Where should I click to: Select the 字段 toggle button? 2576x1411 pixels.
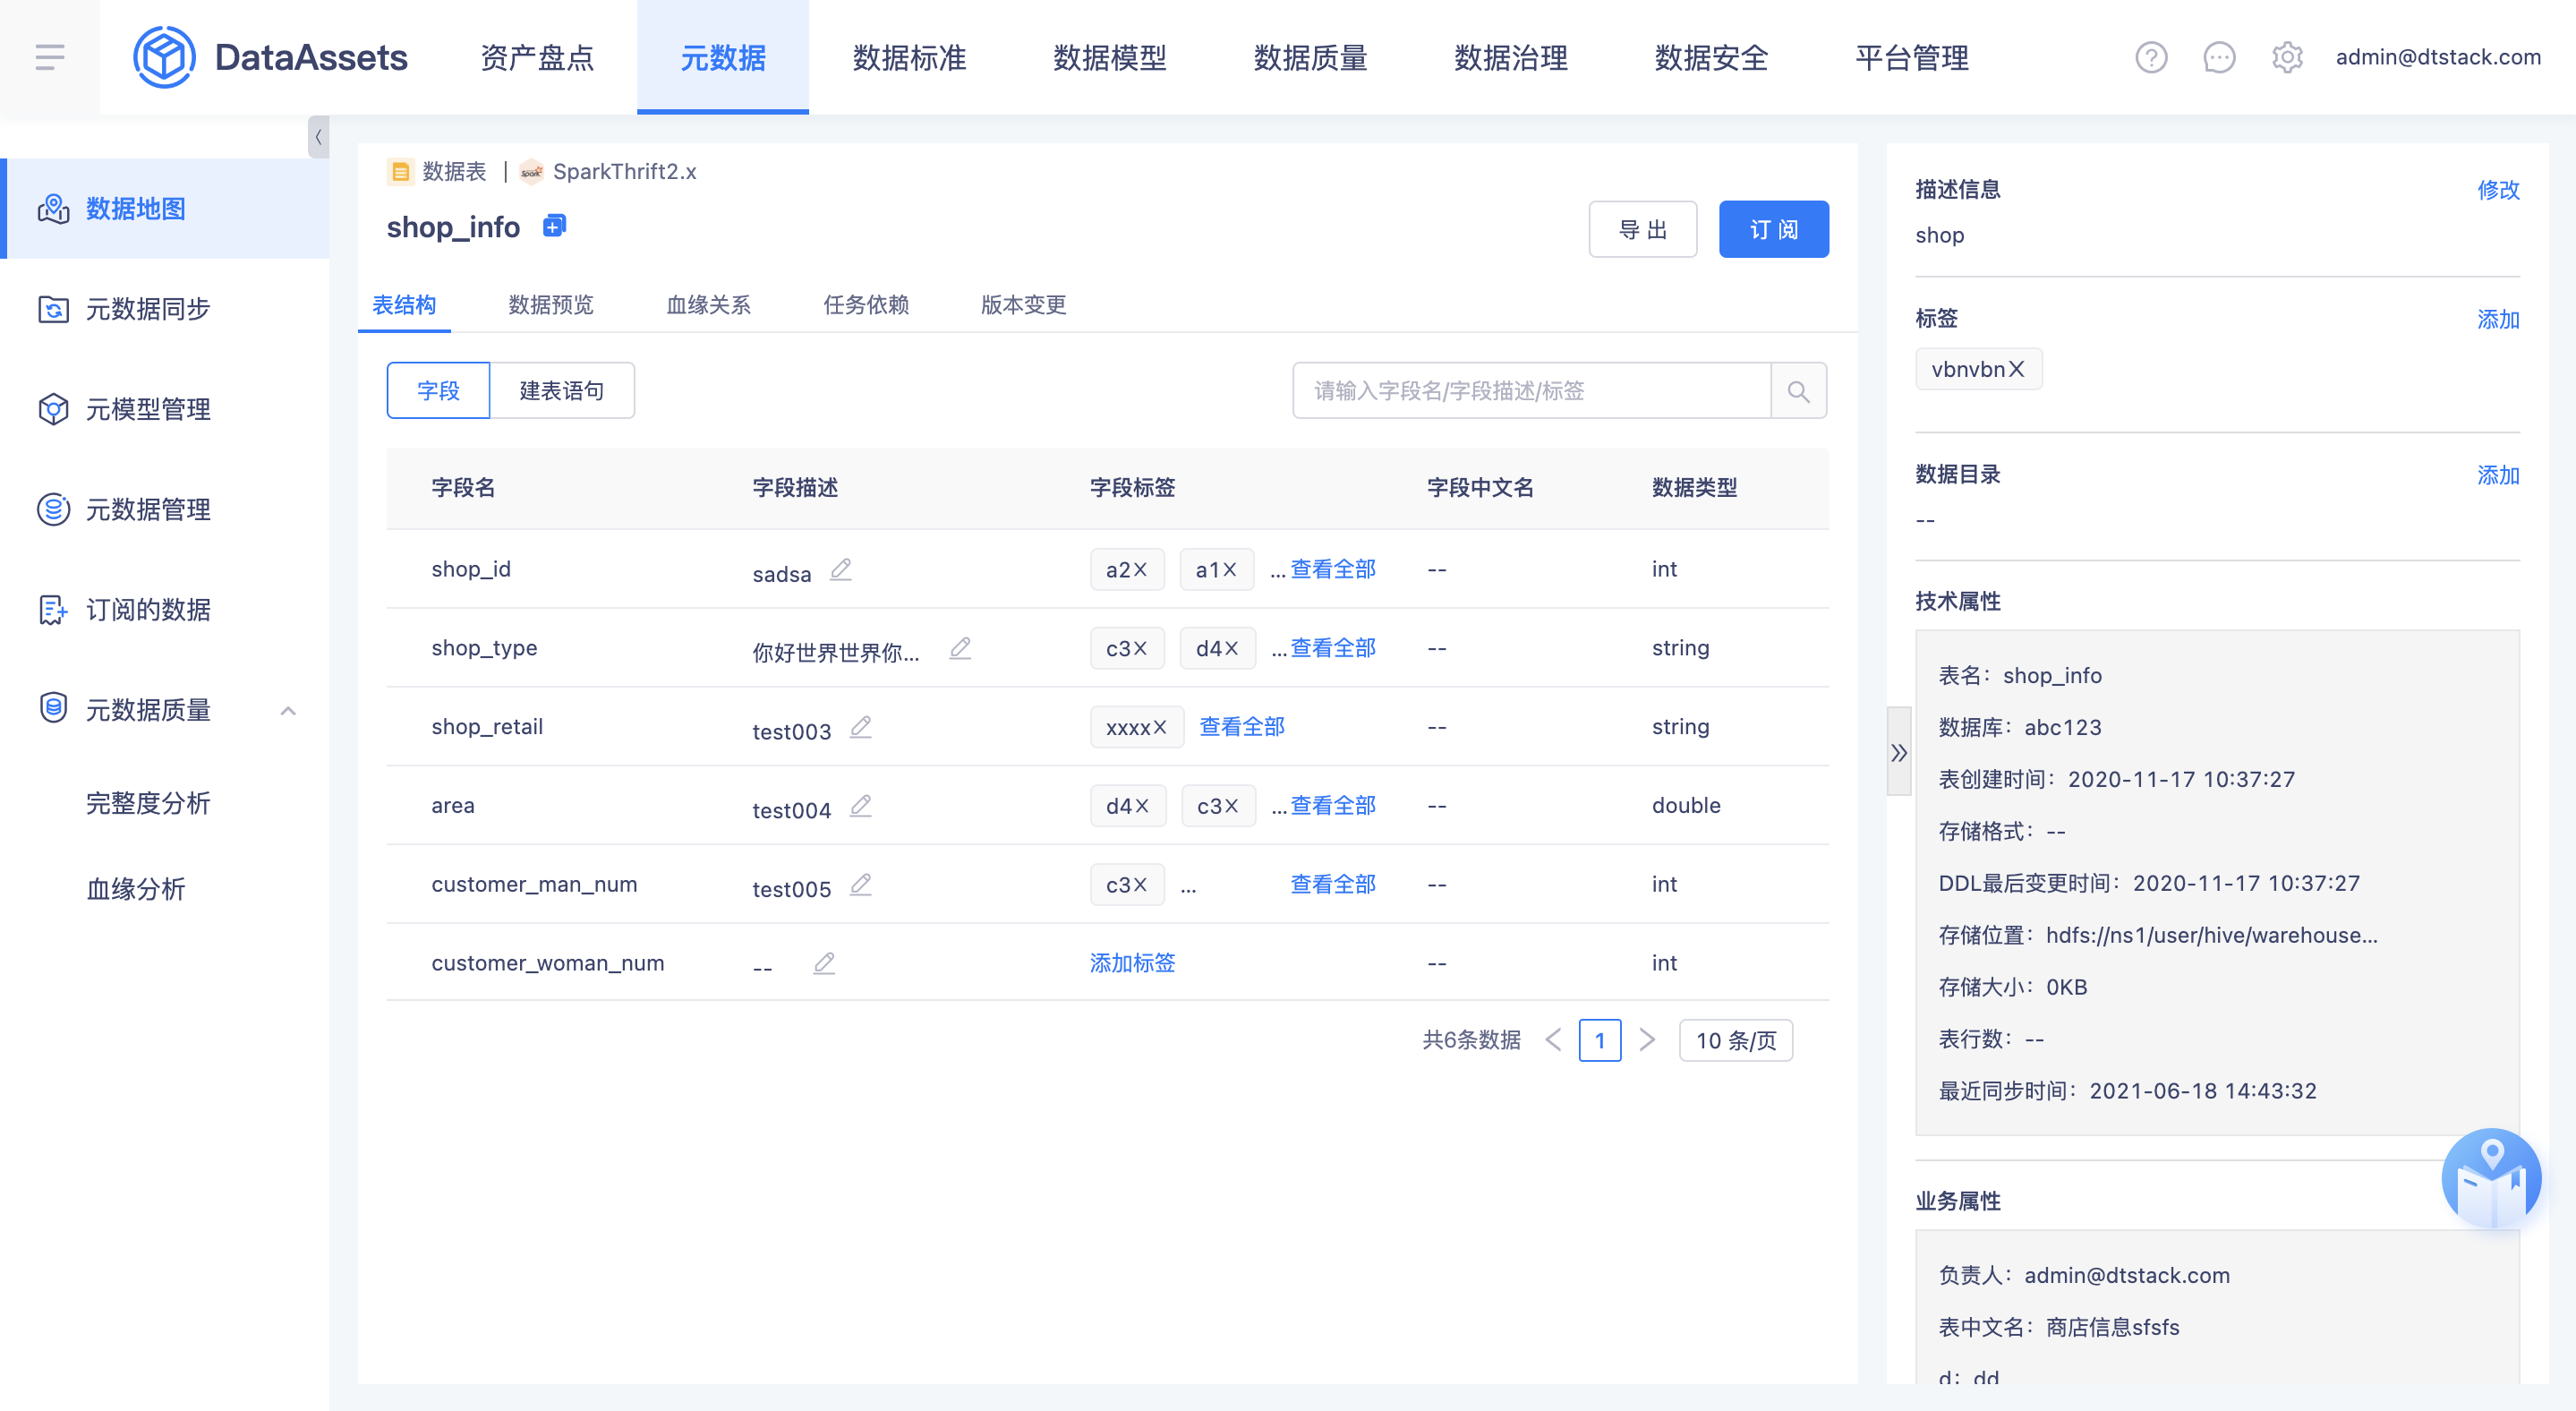[438, 391]
